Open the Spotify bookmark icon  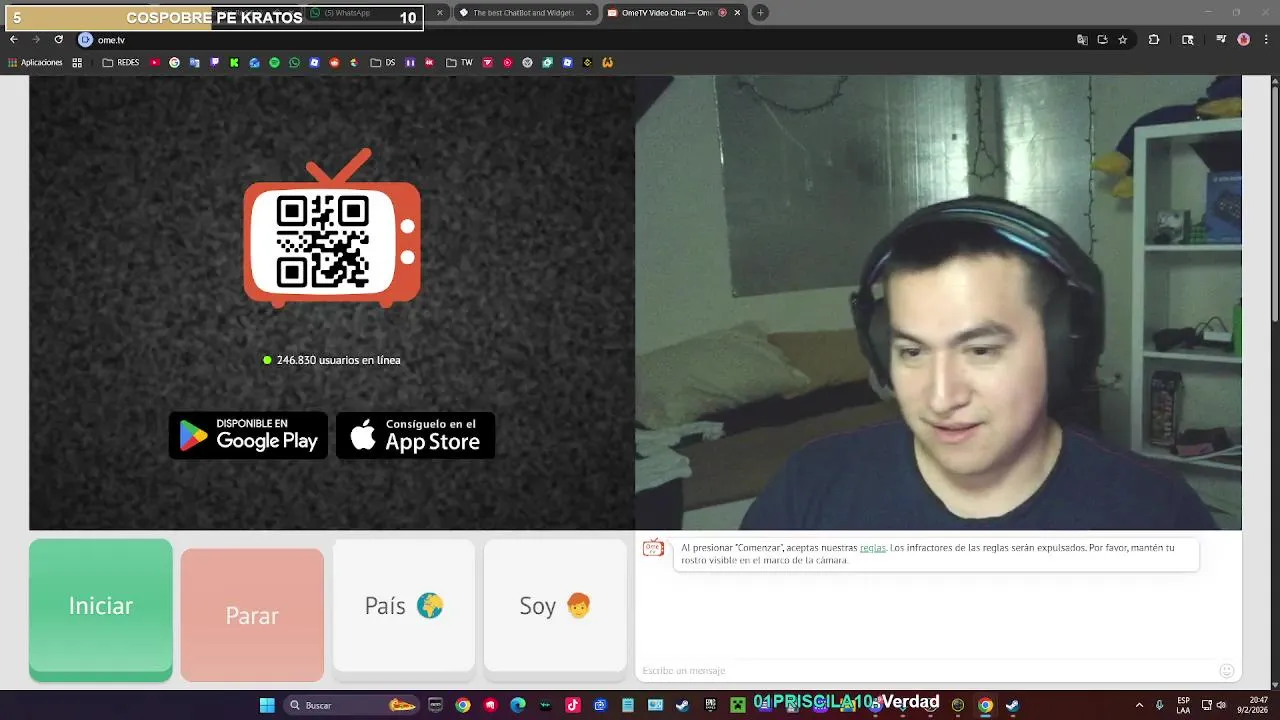tap(274, 62)
